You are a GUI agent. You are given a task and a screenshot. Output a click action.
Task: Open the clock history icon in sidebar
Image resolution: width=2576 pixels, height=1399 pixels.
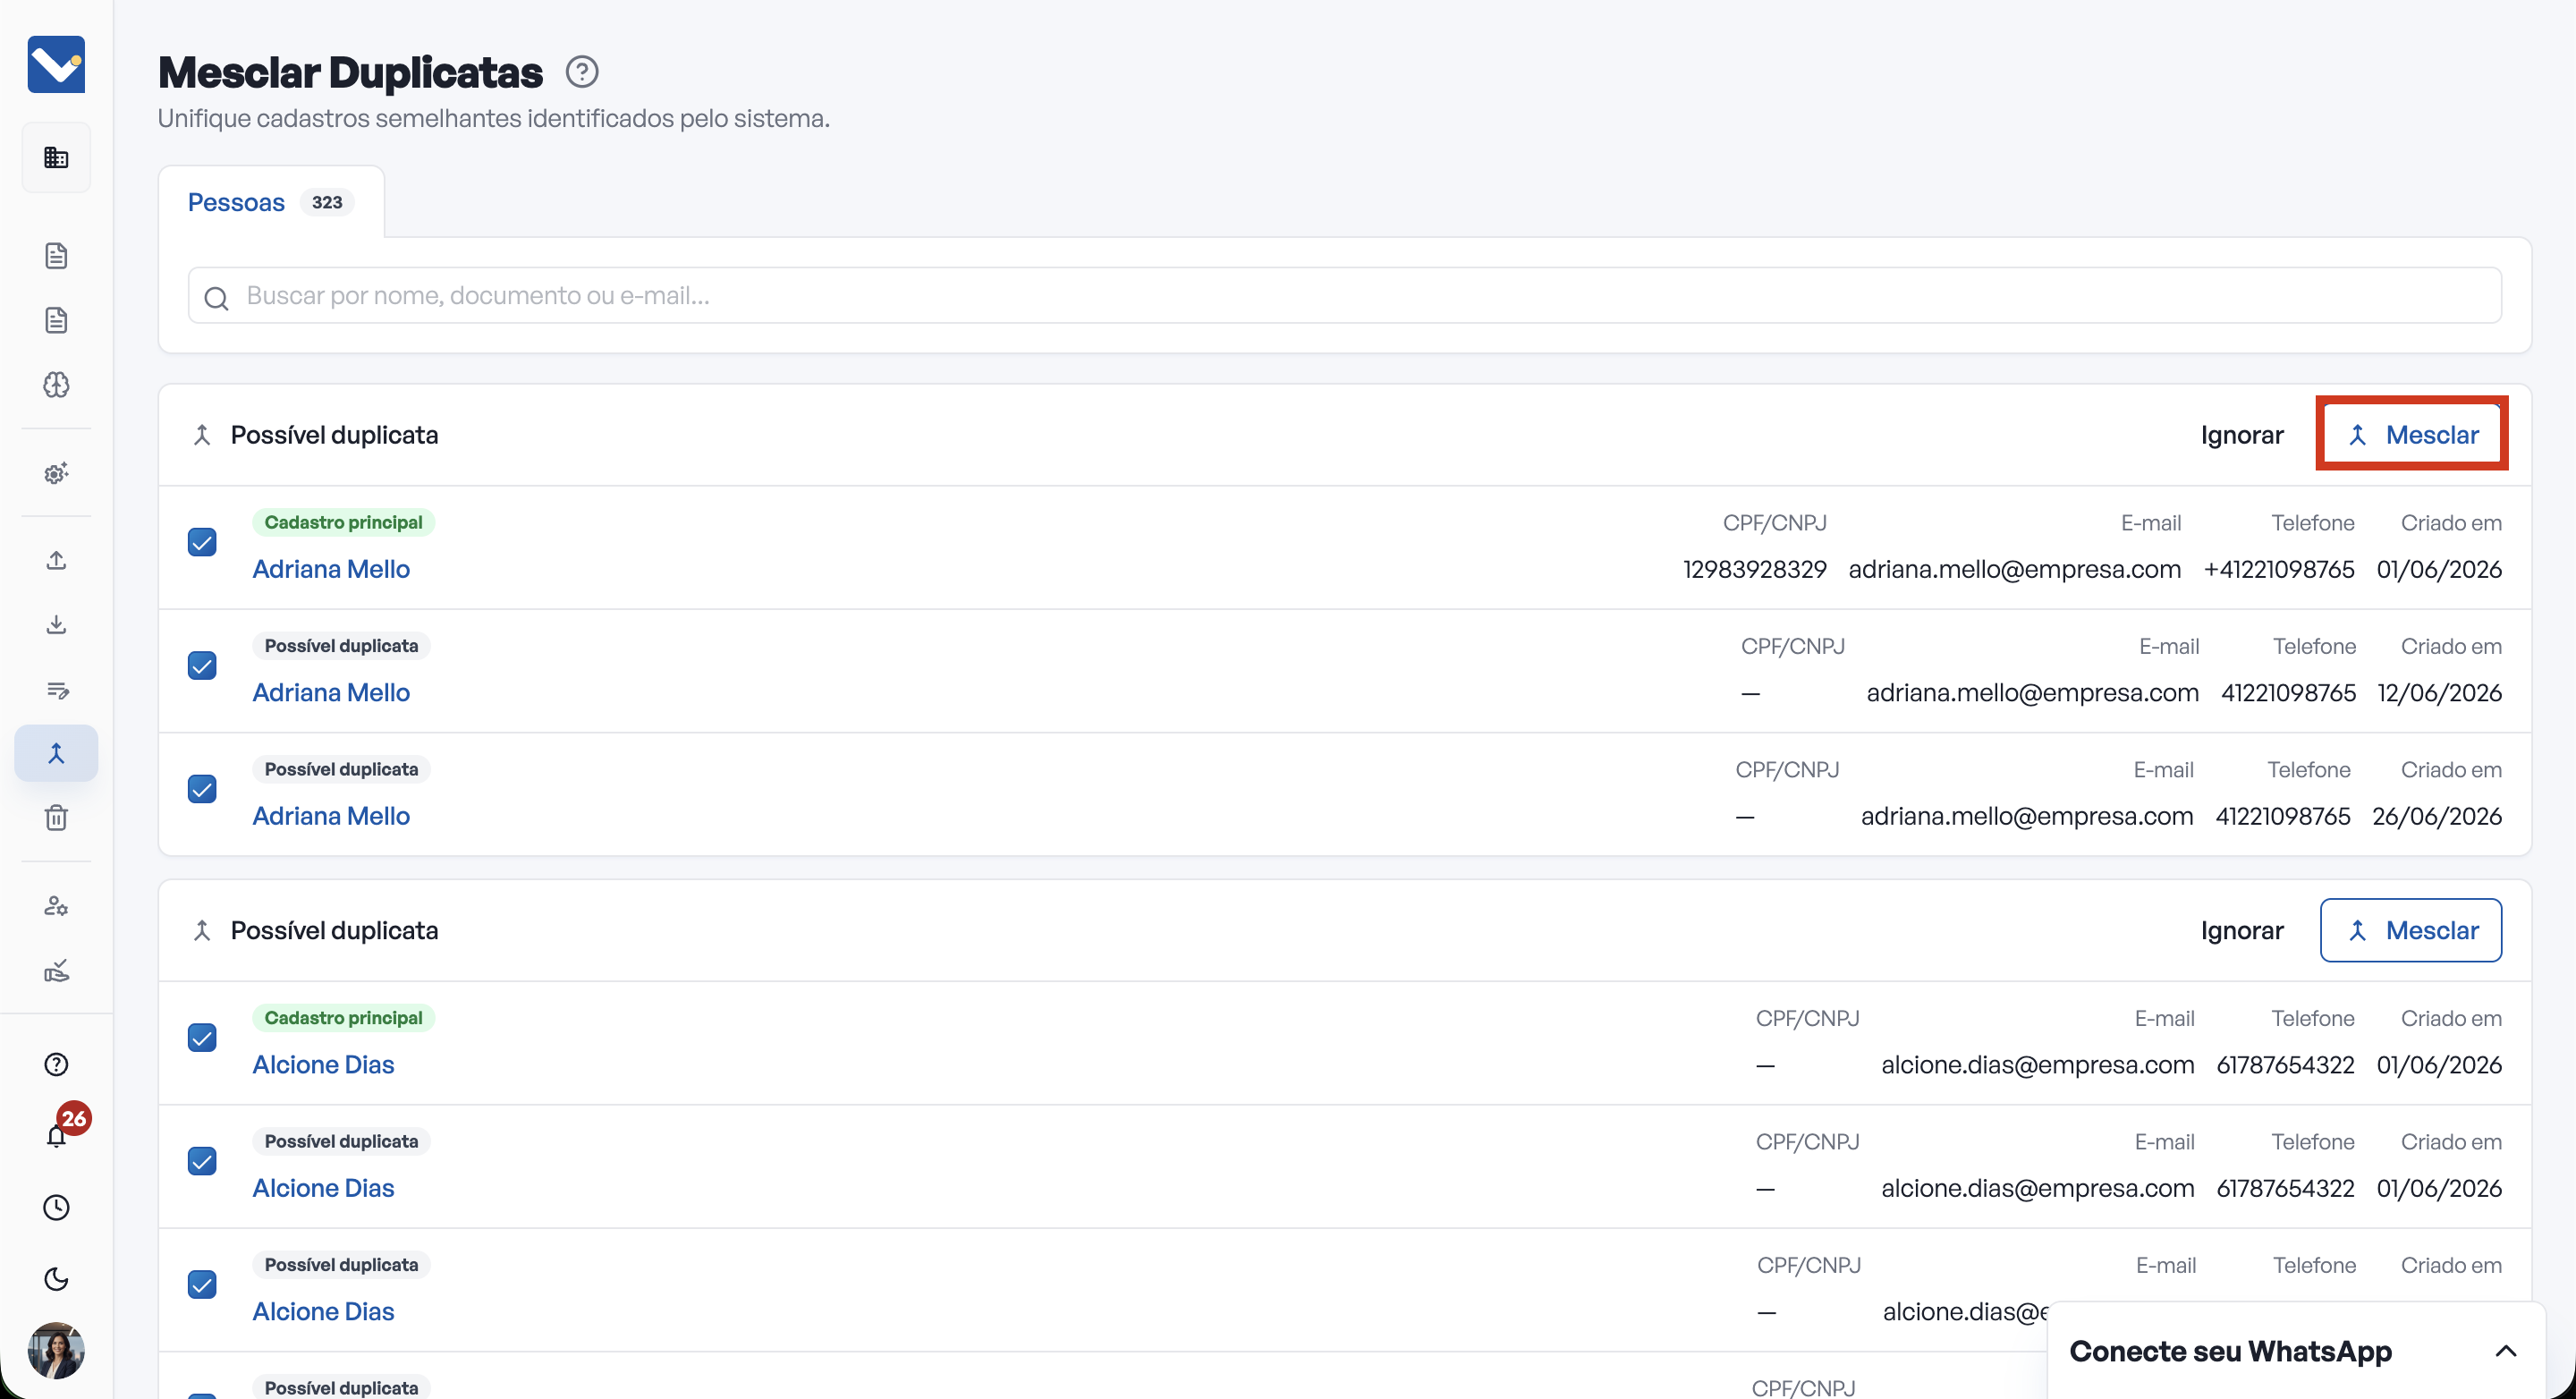56,1208
